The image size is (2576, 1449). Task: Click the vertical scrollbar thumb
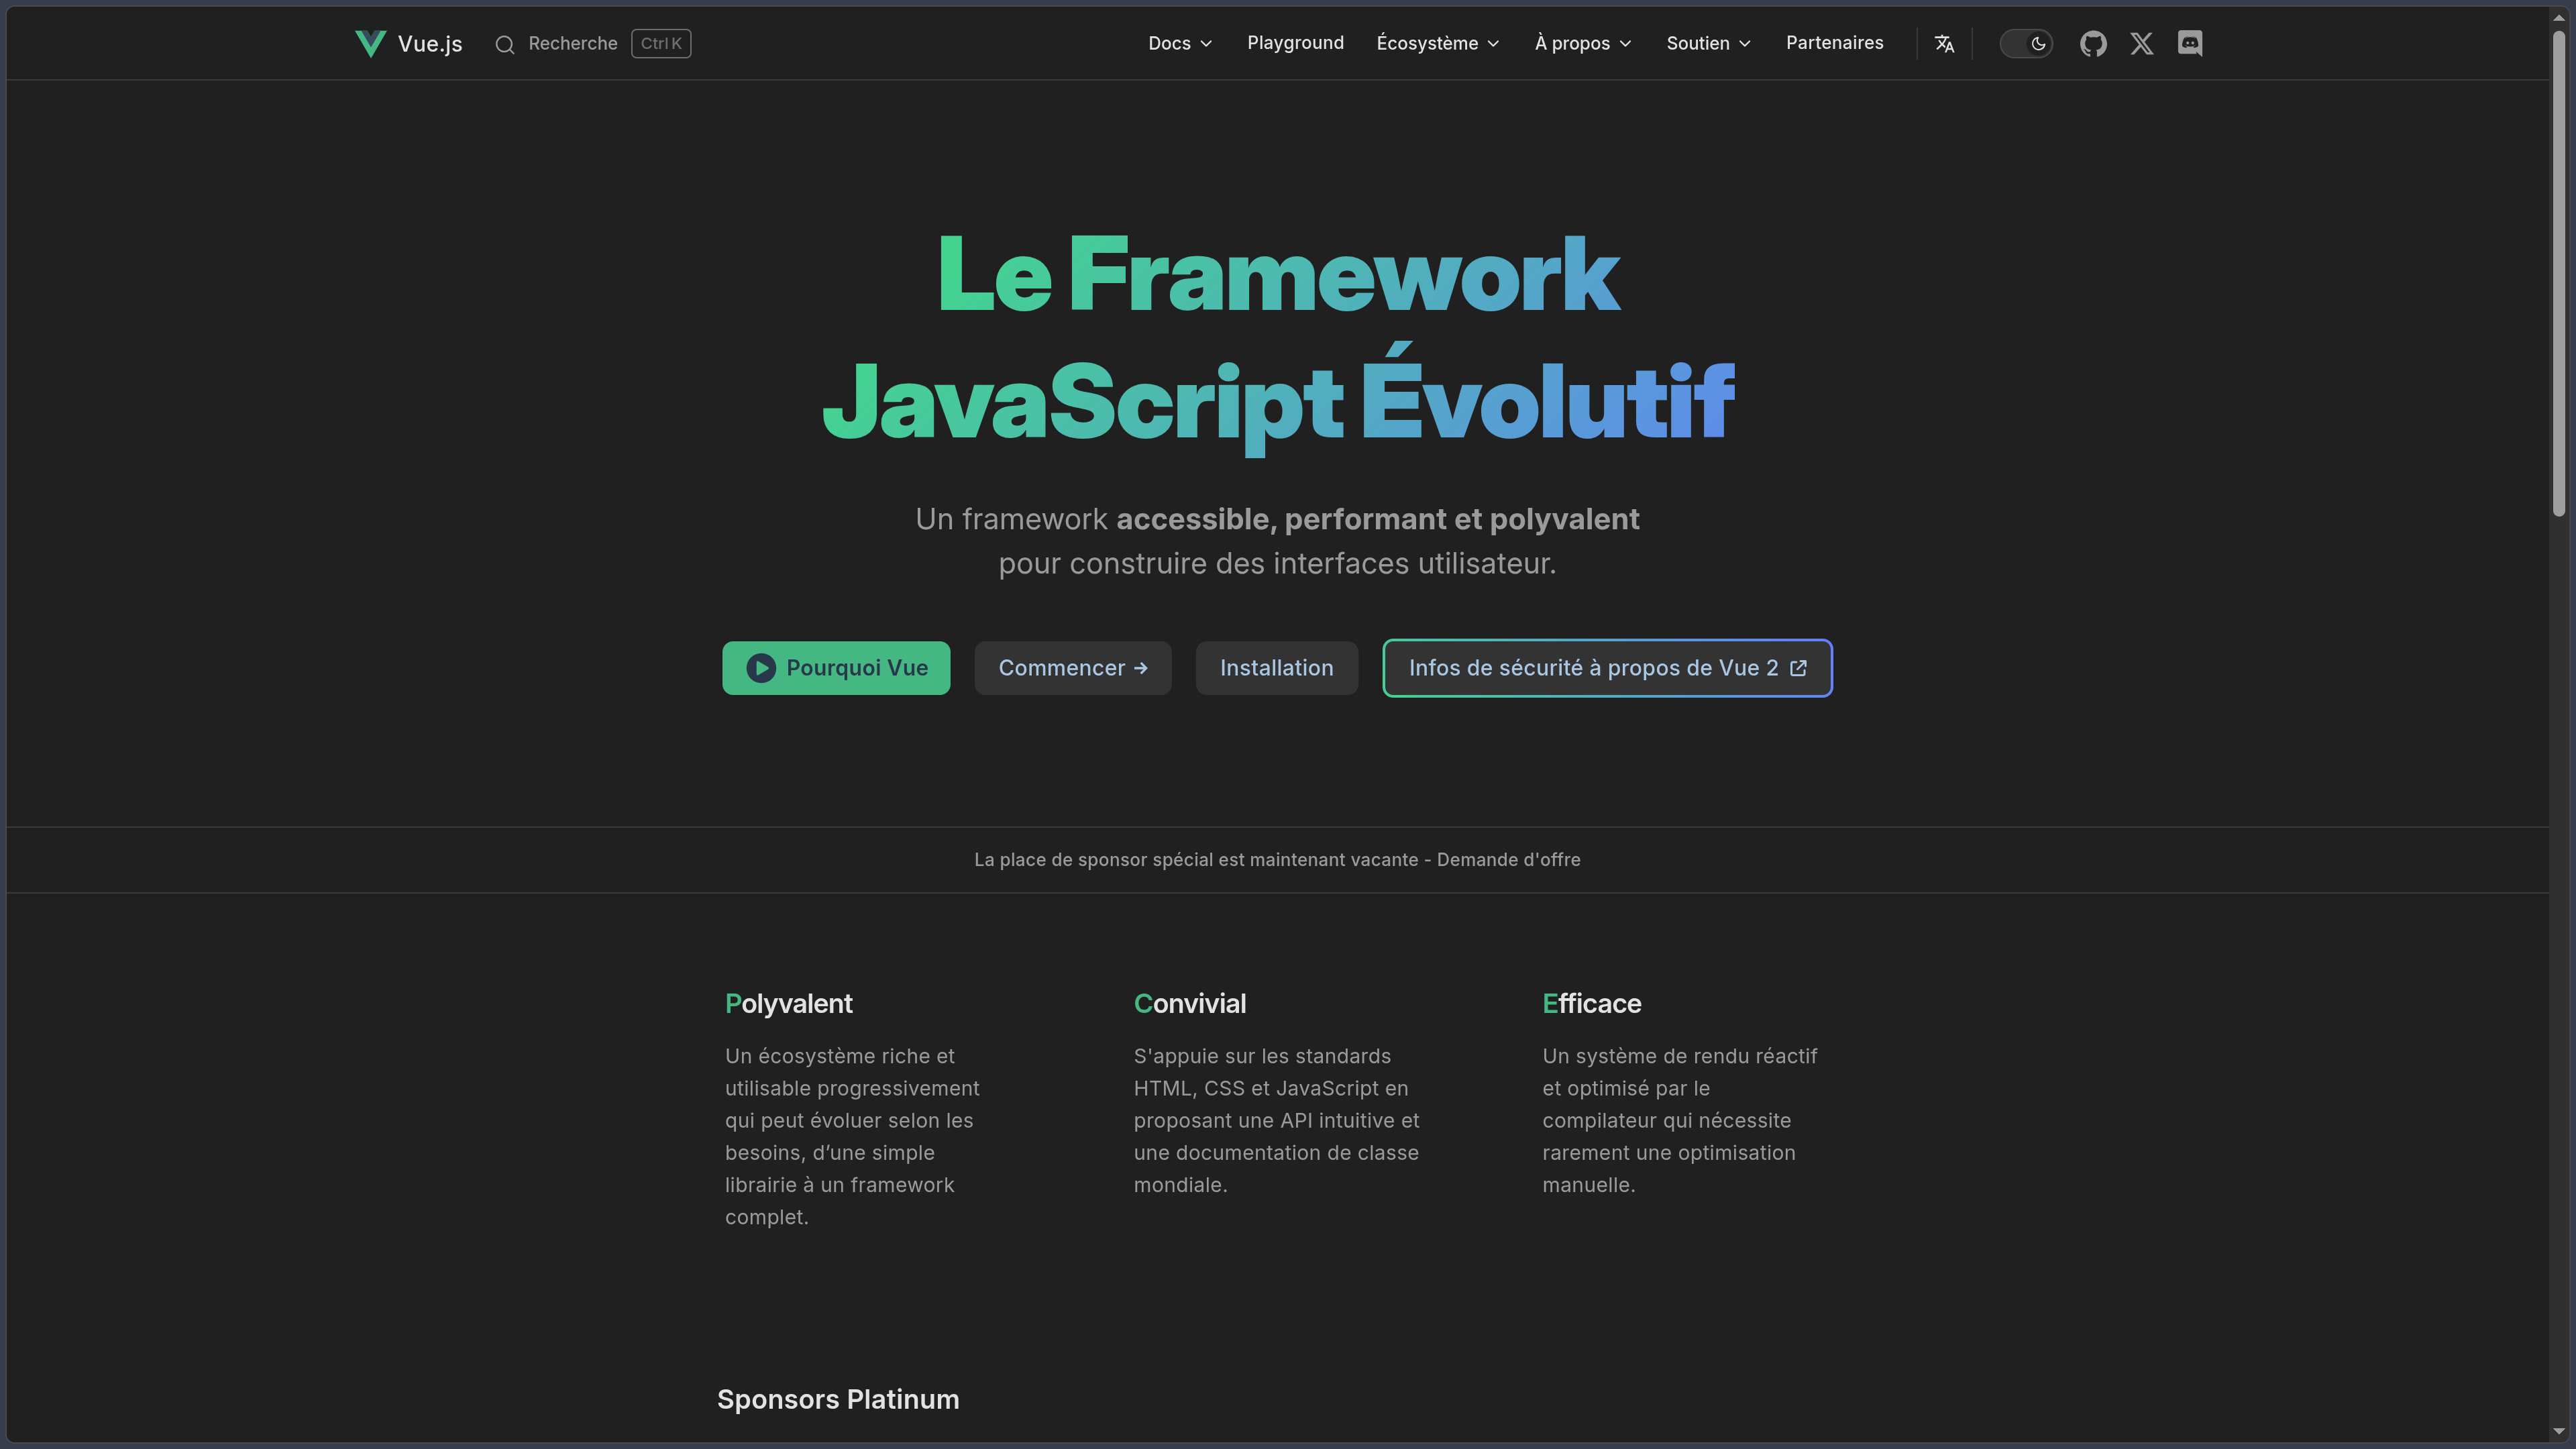coord(2559,273)
